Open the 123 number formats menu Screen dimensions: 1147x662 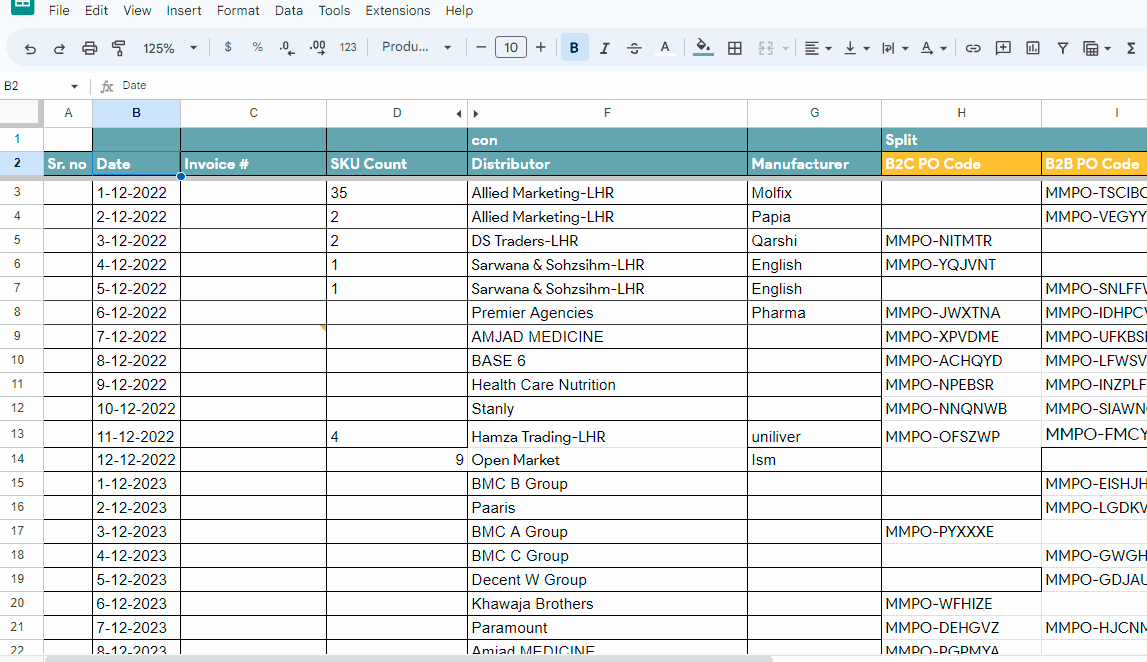[x=348, y=48]
